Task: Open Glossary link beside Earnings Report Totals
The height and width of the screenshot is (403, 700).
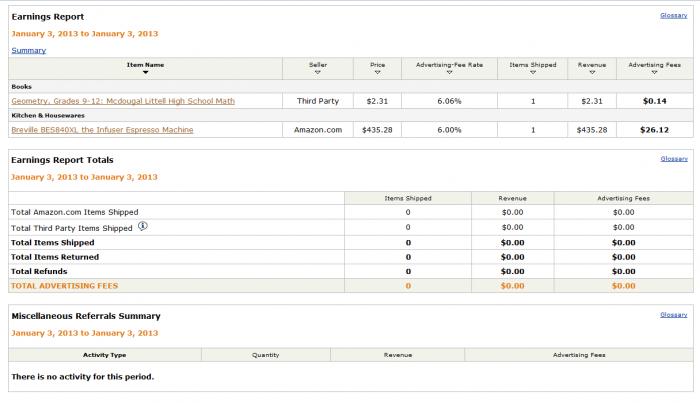Action: coord(673,159)
